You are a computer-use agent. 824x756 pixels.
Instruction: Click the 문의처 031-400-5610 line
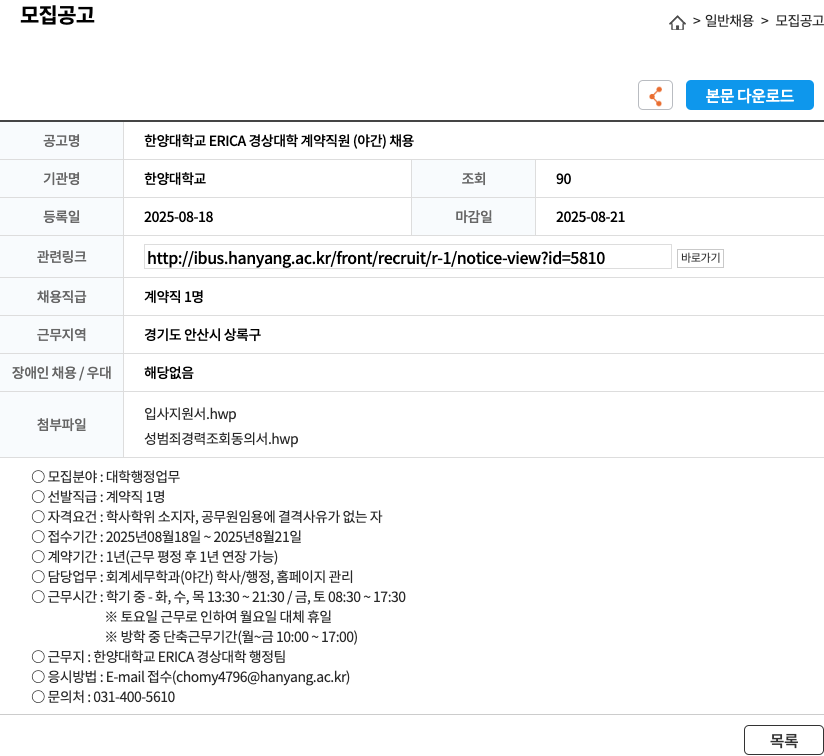point(104,697)
